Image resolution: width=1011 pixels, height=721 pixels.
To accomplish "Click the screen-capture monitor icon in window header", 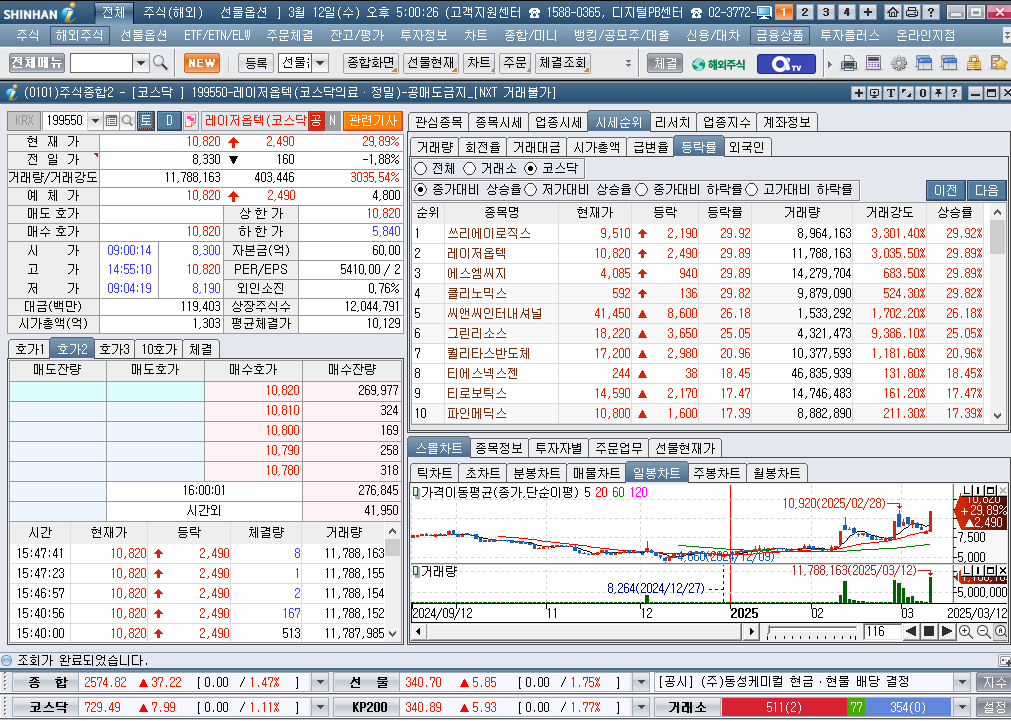I will tap(874, 93).
